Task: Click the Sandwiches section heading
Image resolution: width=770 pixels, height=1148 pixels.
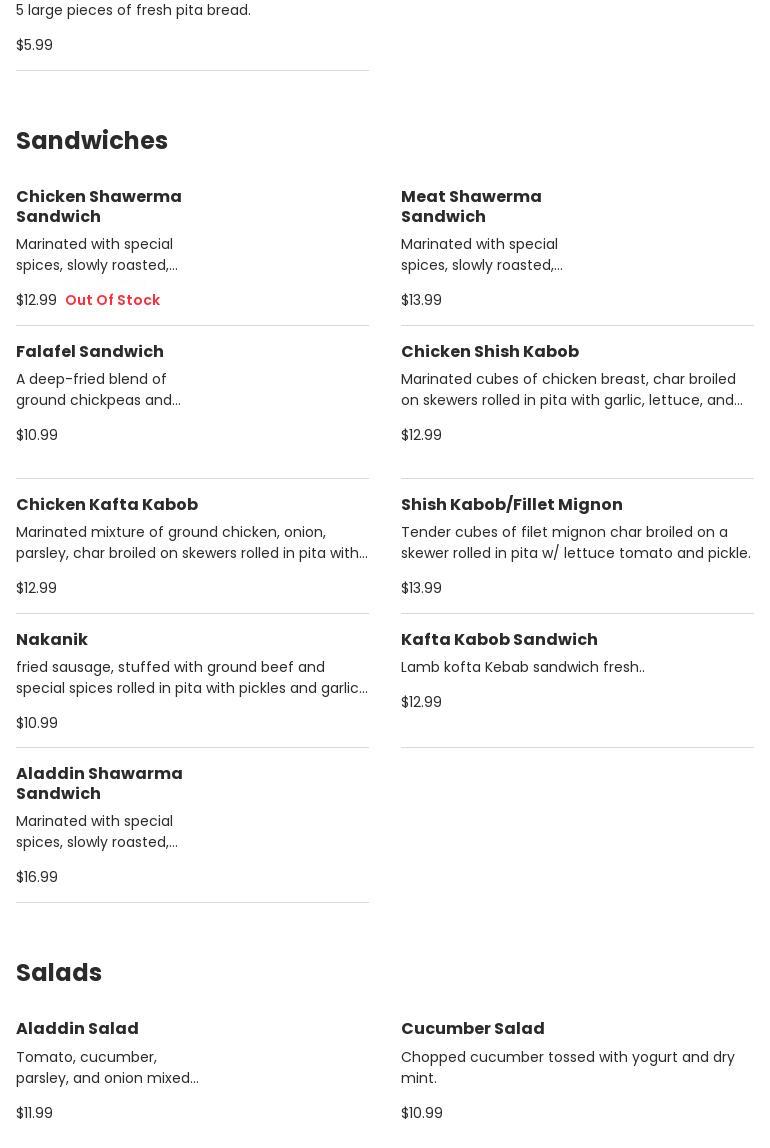Action: click(x=92, y=141)
